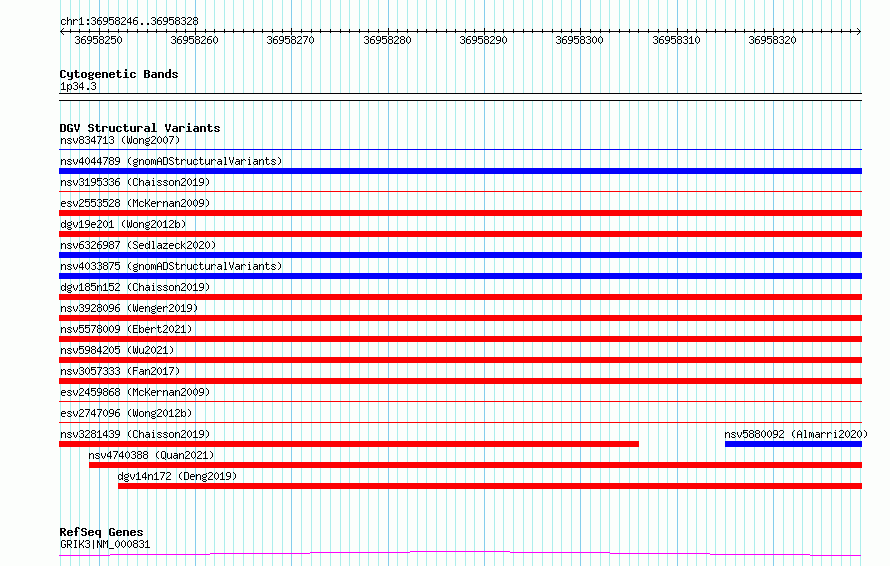The height and width of the screenshot is (566, 890).
Task: Click ruler position 36958300
Action: click(579, 40)
